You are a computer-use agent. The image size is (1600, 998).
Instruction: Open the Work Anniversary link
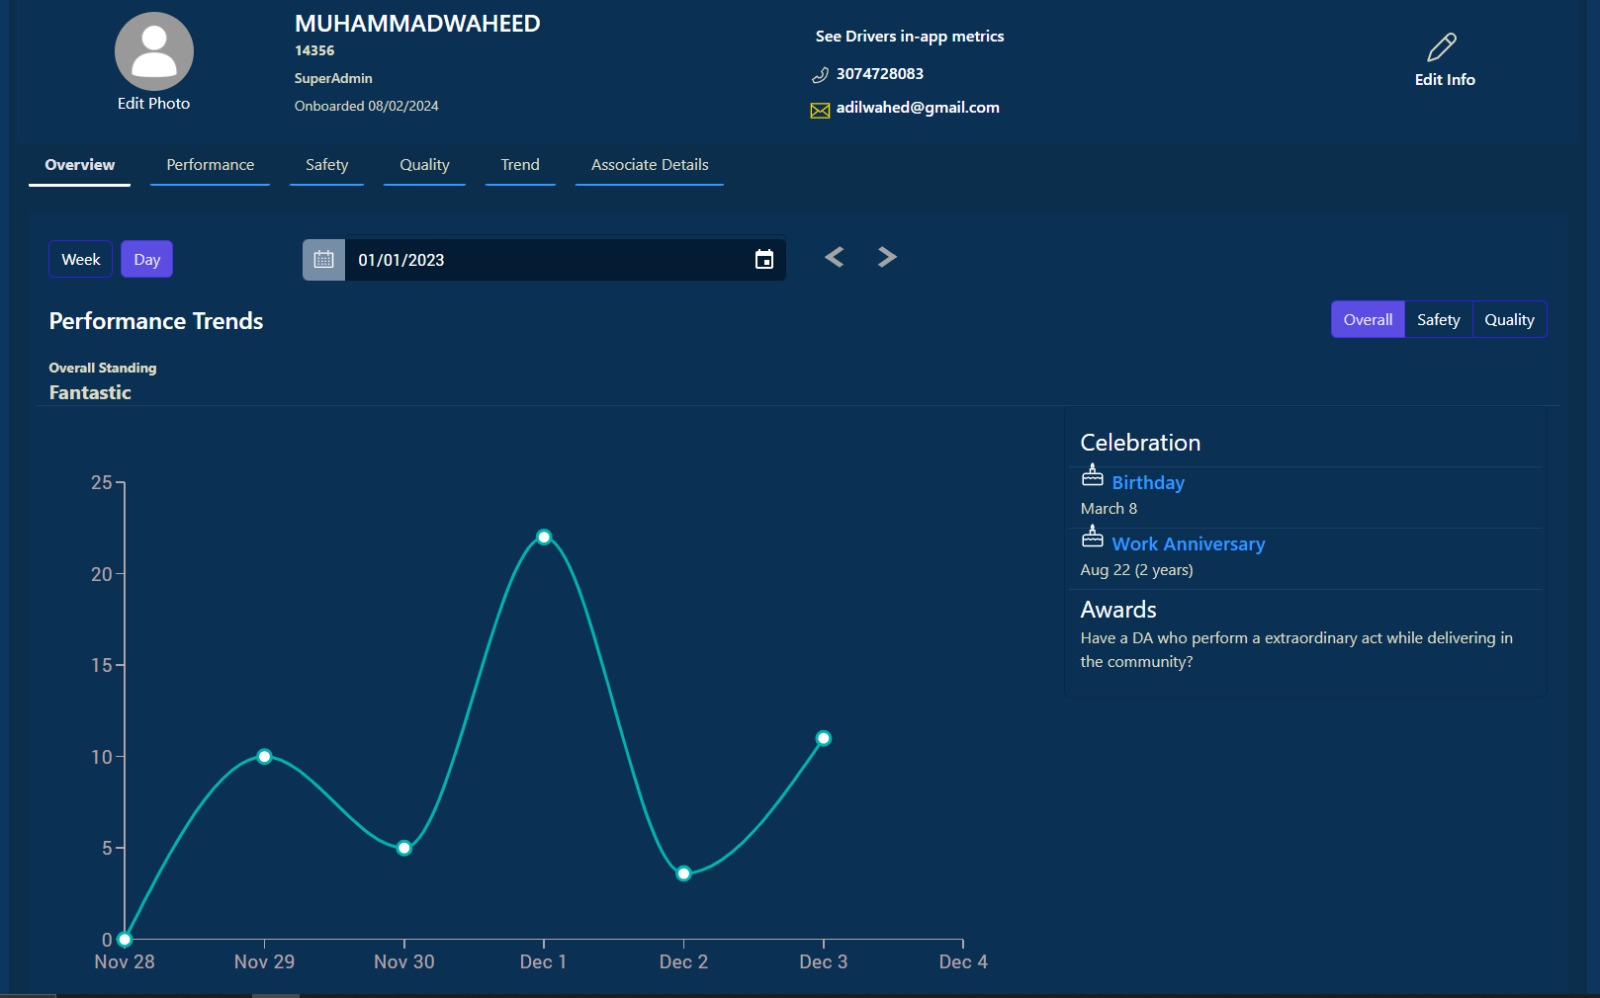1188,544
